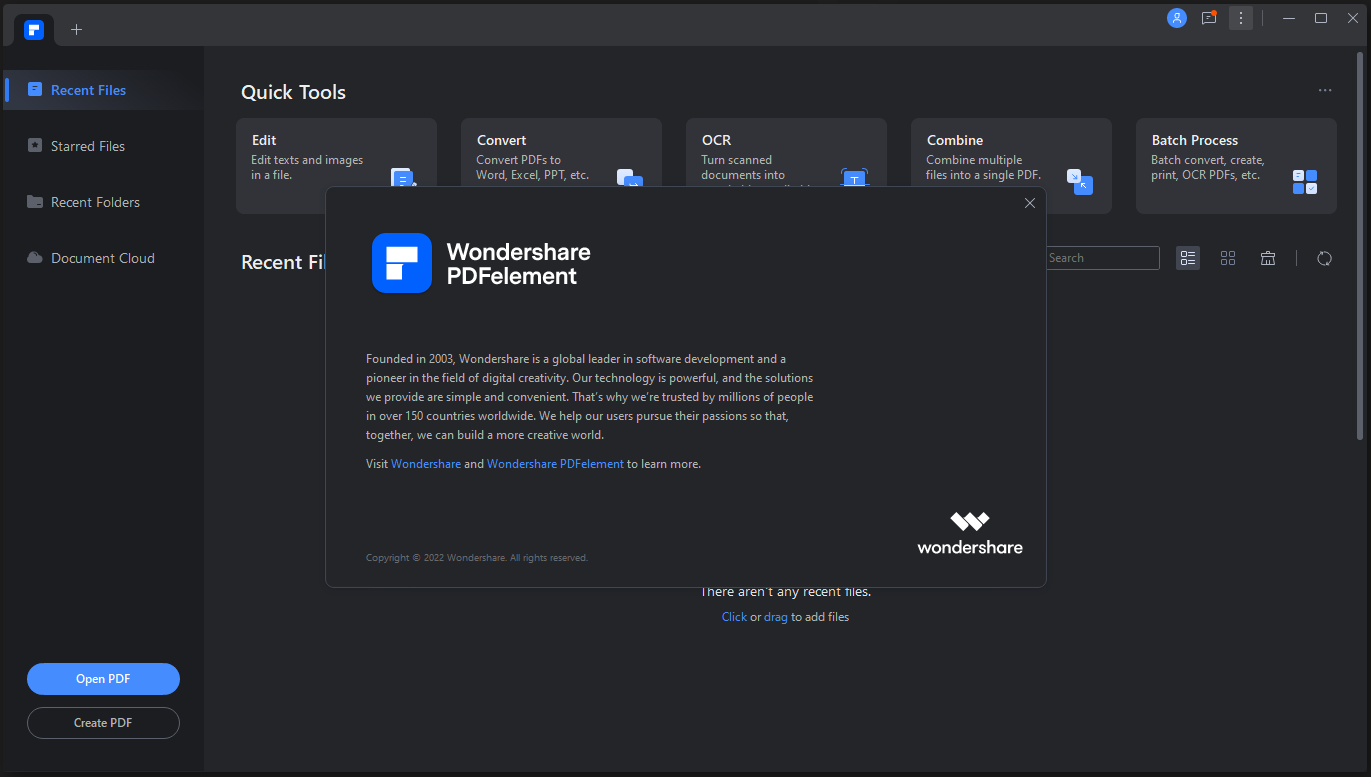The image size is (1371, 777).
Task: Add a new tab with plus icon
Action: point(77,30)
